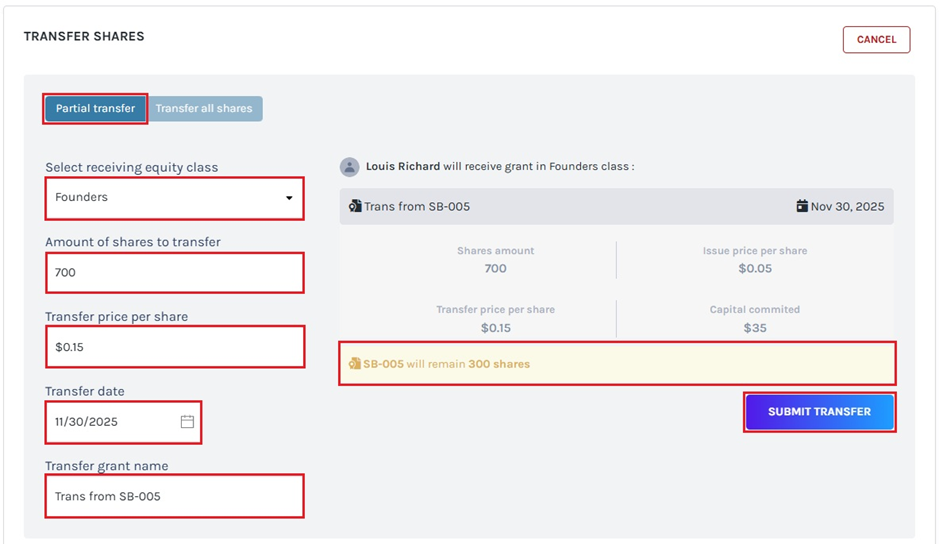
Task: Click the Capital commited $35 value
Action: click(x=754, y=328)
